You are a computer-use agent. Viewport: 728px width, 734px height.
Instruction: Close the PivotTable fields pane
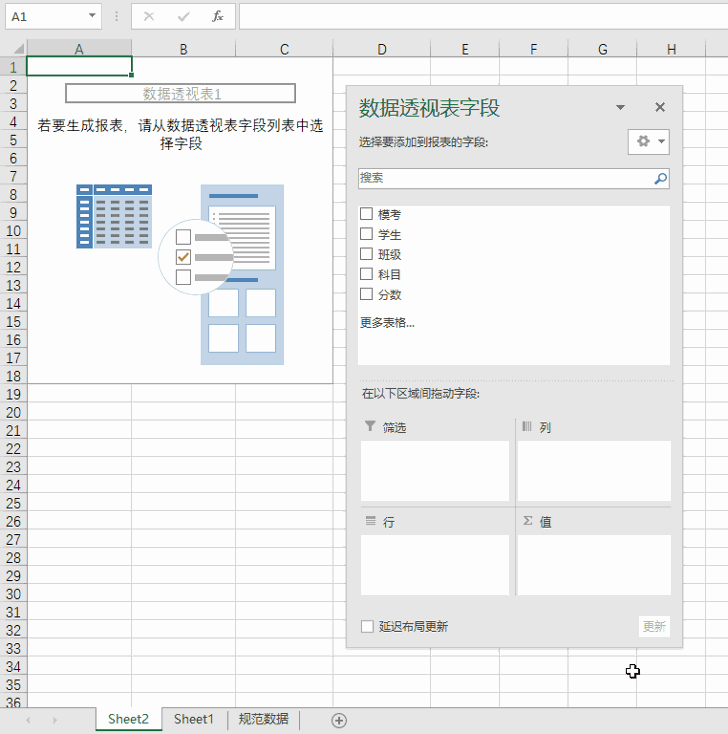[660, 107]
